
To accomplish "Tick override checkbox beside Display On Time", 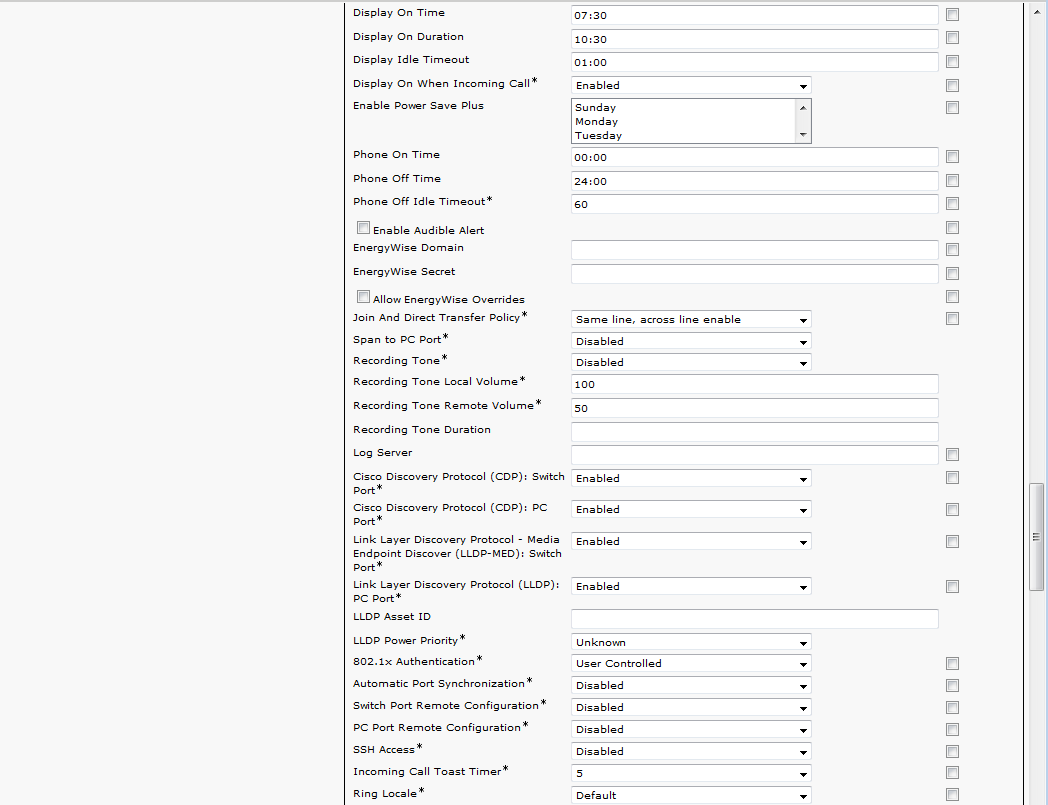I will [952, 14].
